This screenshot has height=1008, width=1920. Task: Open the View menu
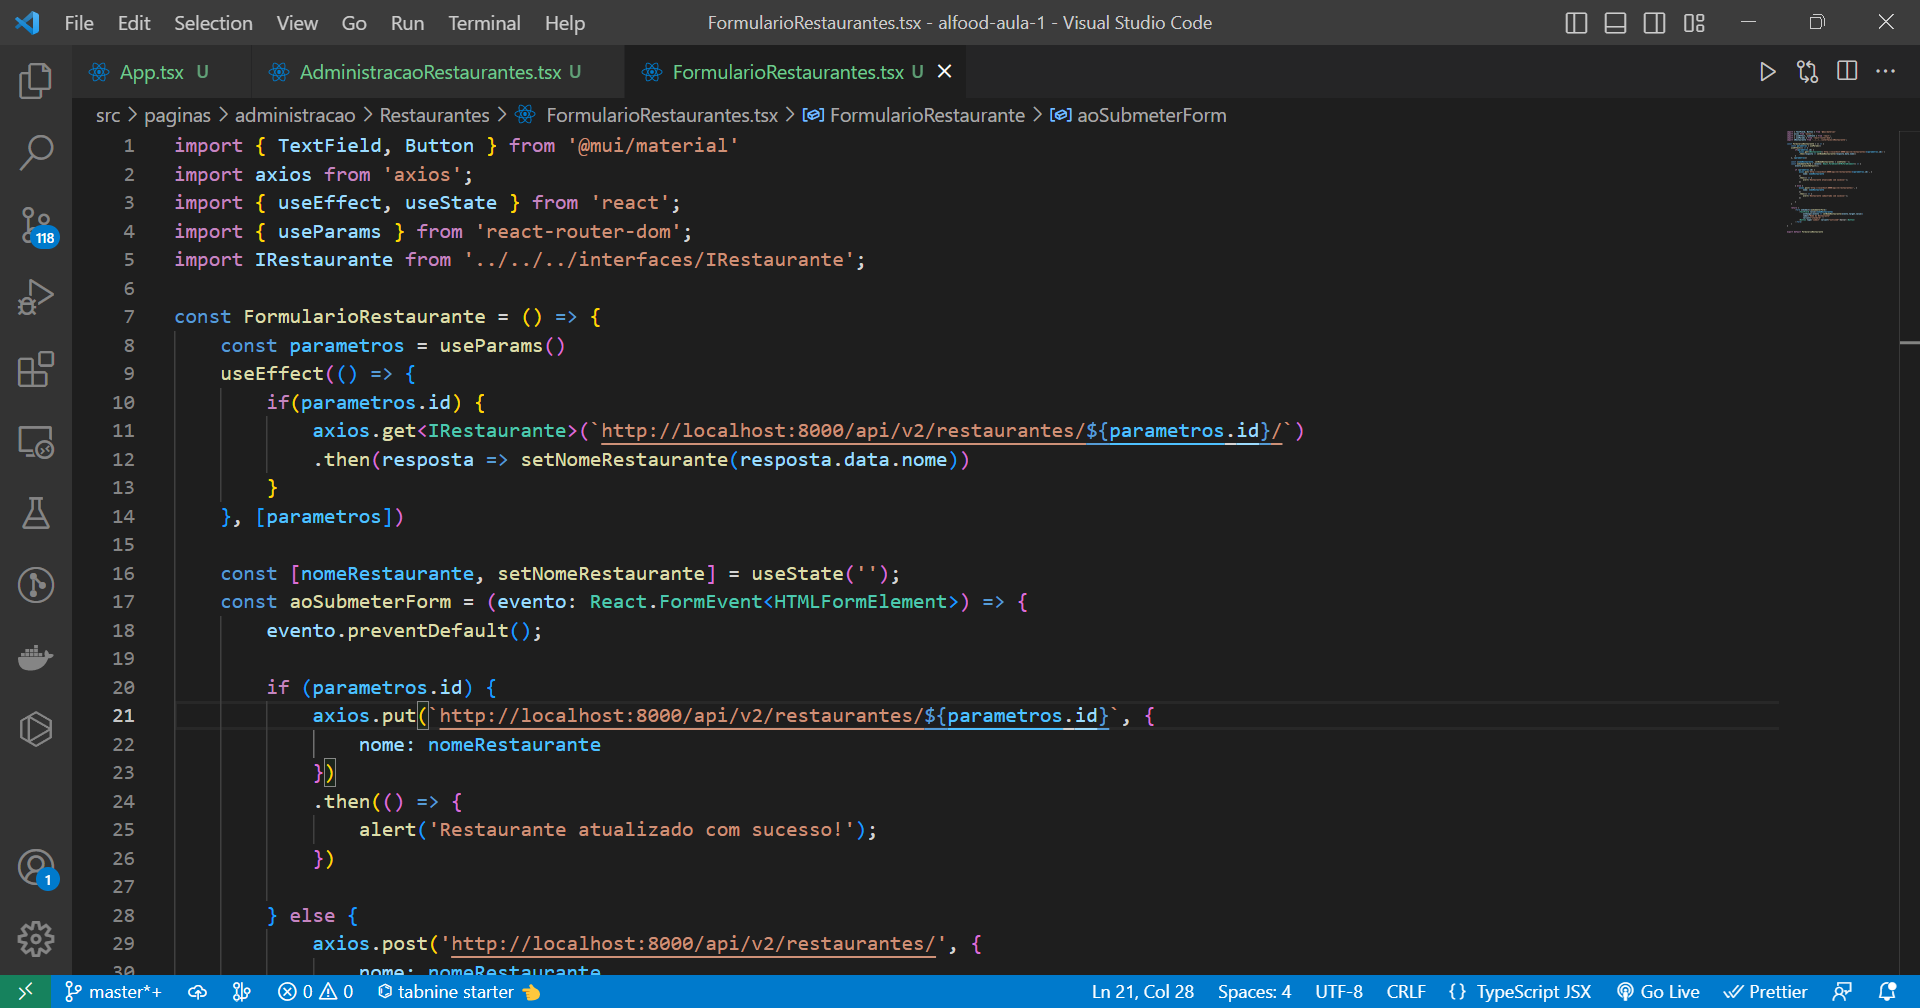pos(297,23)
